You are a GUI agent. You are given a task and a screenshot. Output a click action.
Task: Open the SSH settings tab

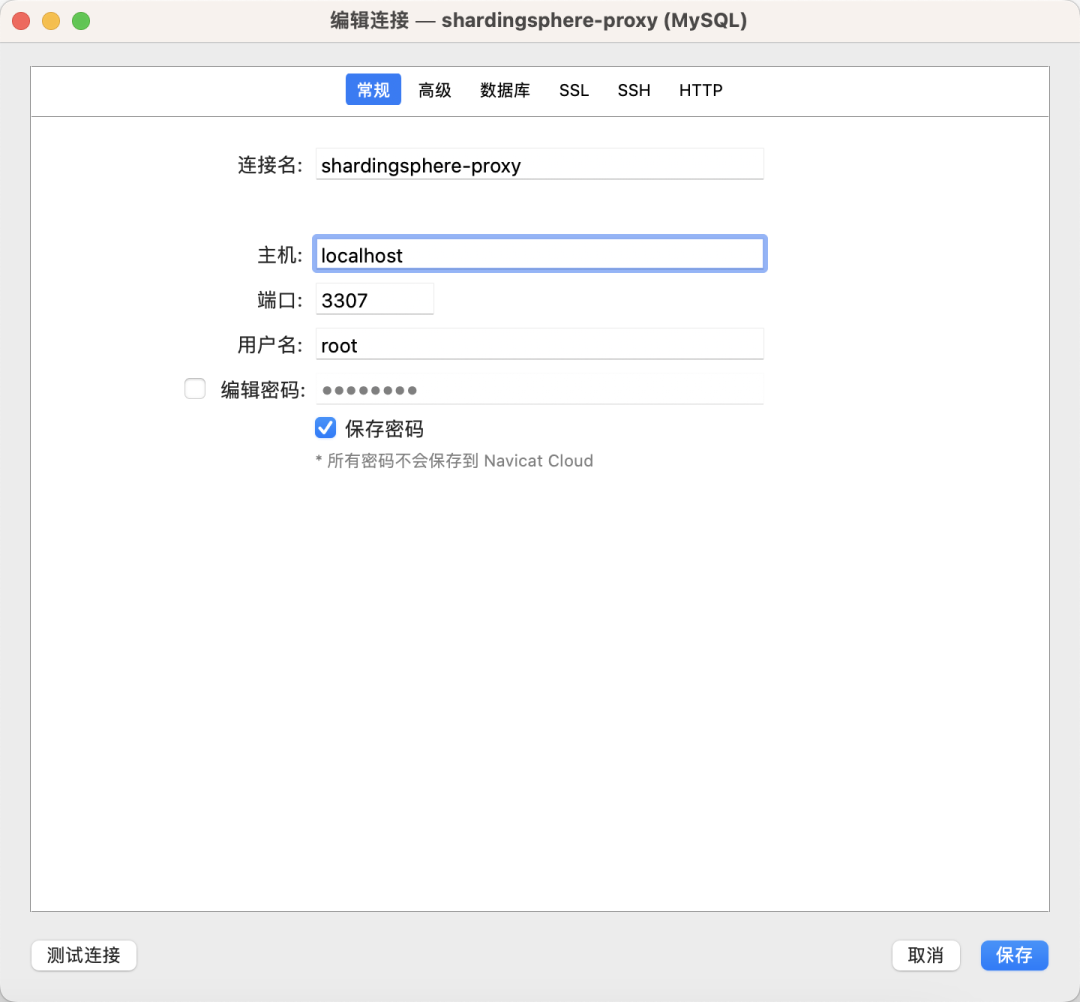pyautogui.click(x=634, y=90)
